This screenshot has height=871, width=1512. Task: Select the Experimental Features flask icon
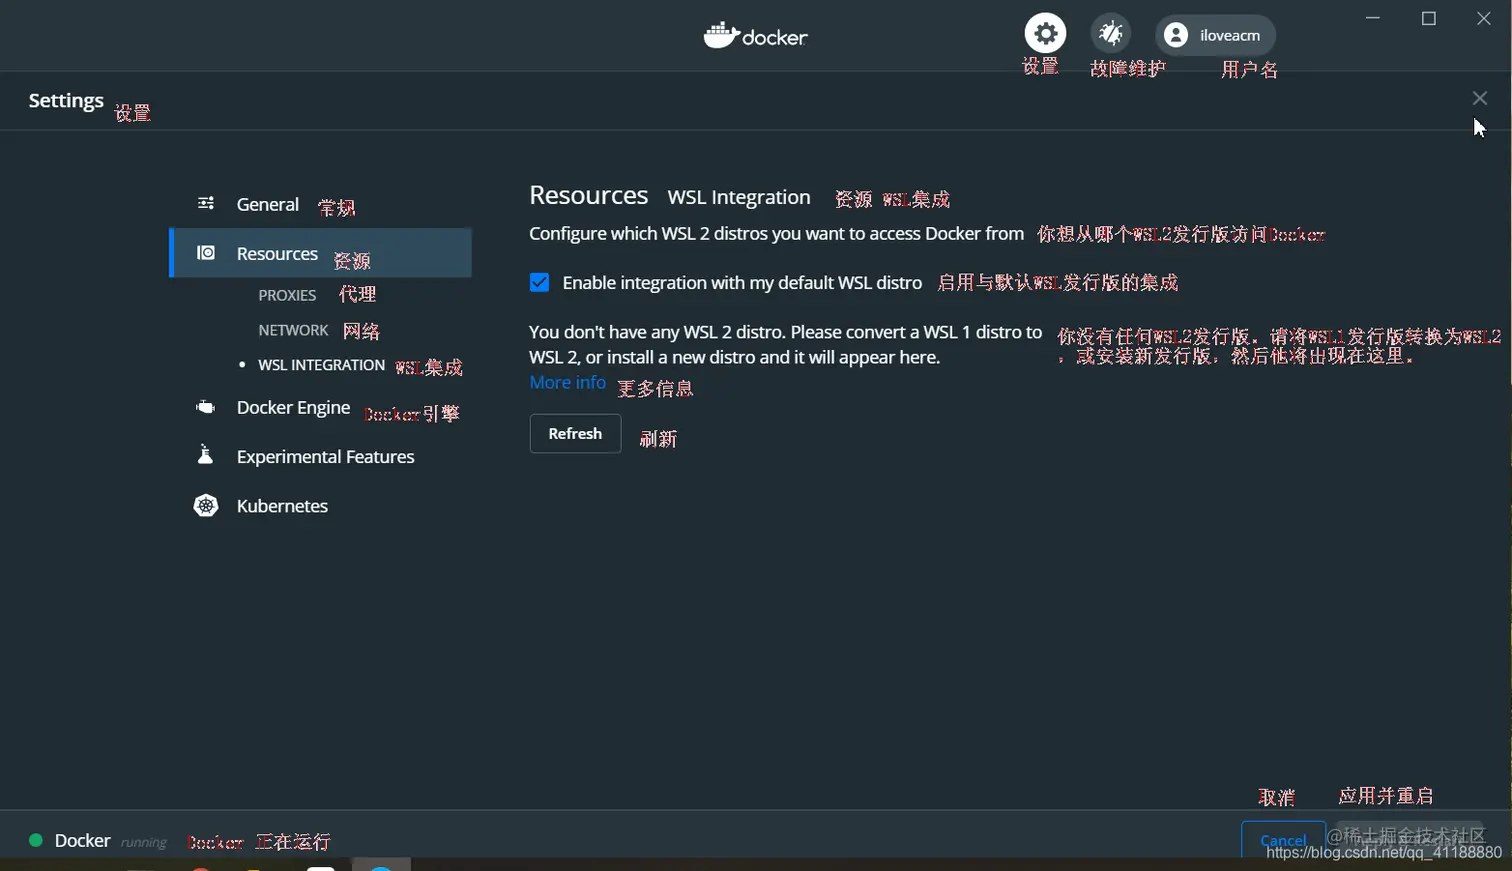click(x=206, y=456)
